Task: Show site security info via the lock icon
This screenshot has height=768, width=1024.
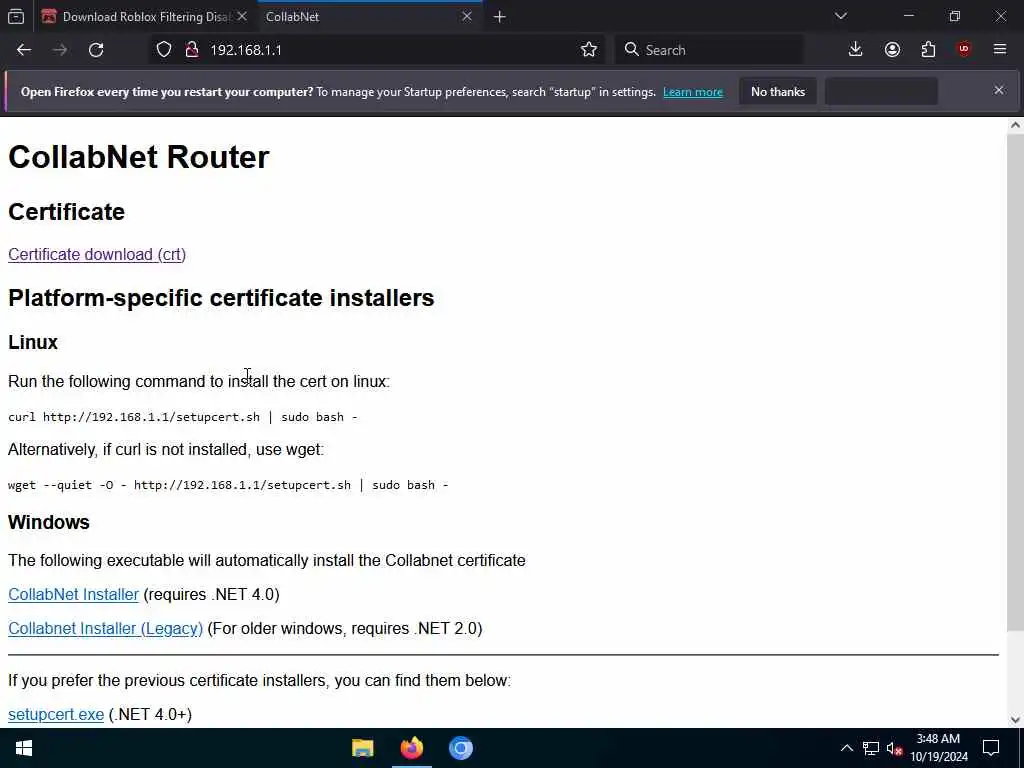Action: point(192,50)
